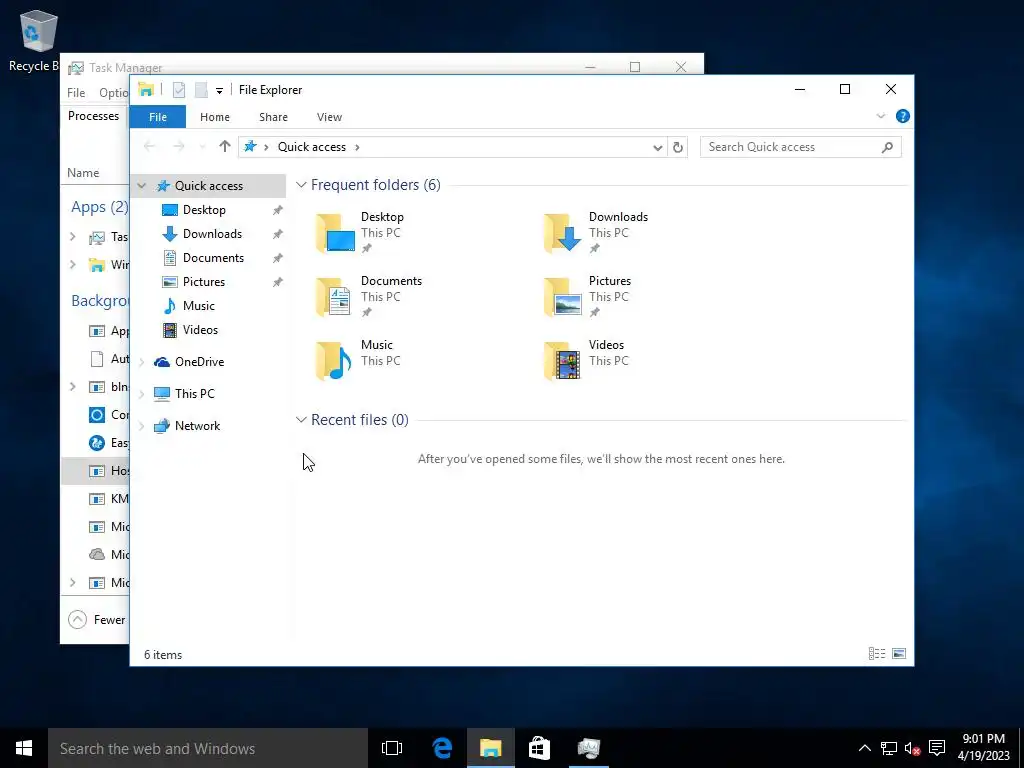This screenshot has width=1024, height=768.
Task: Collapse the Frequent folders group
Action: coord(301,185)
